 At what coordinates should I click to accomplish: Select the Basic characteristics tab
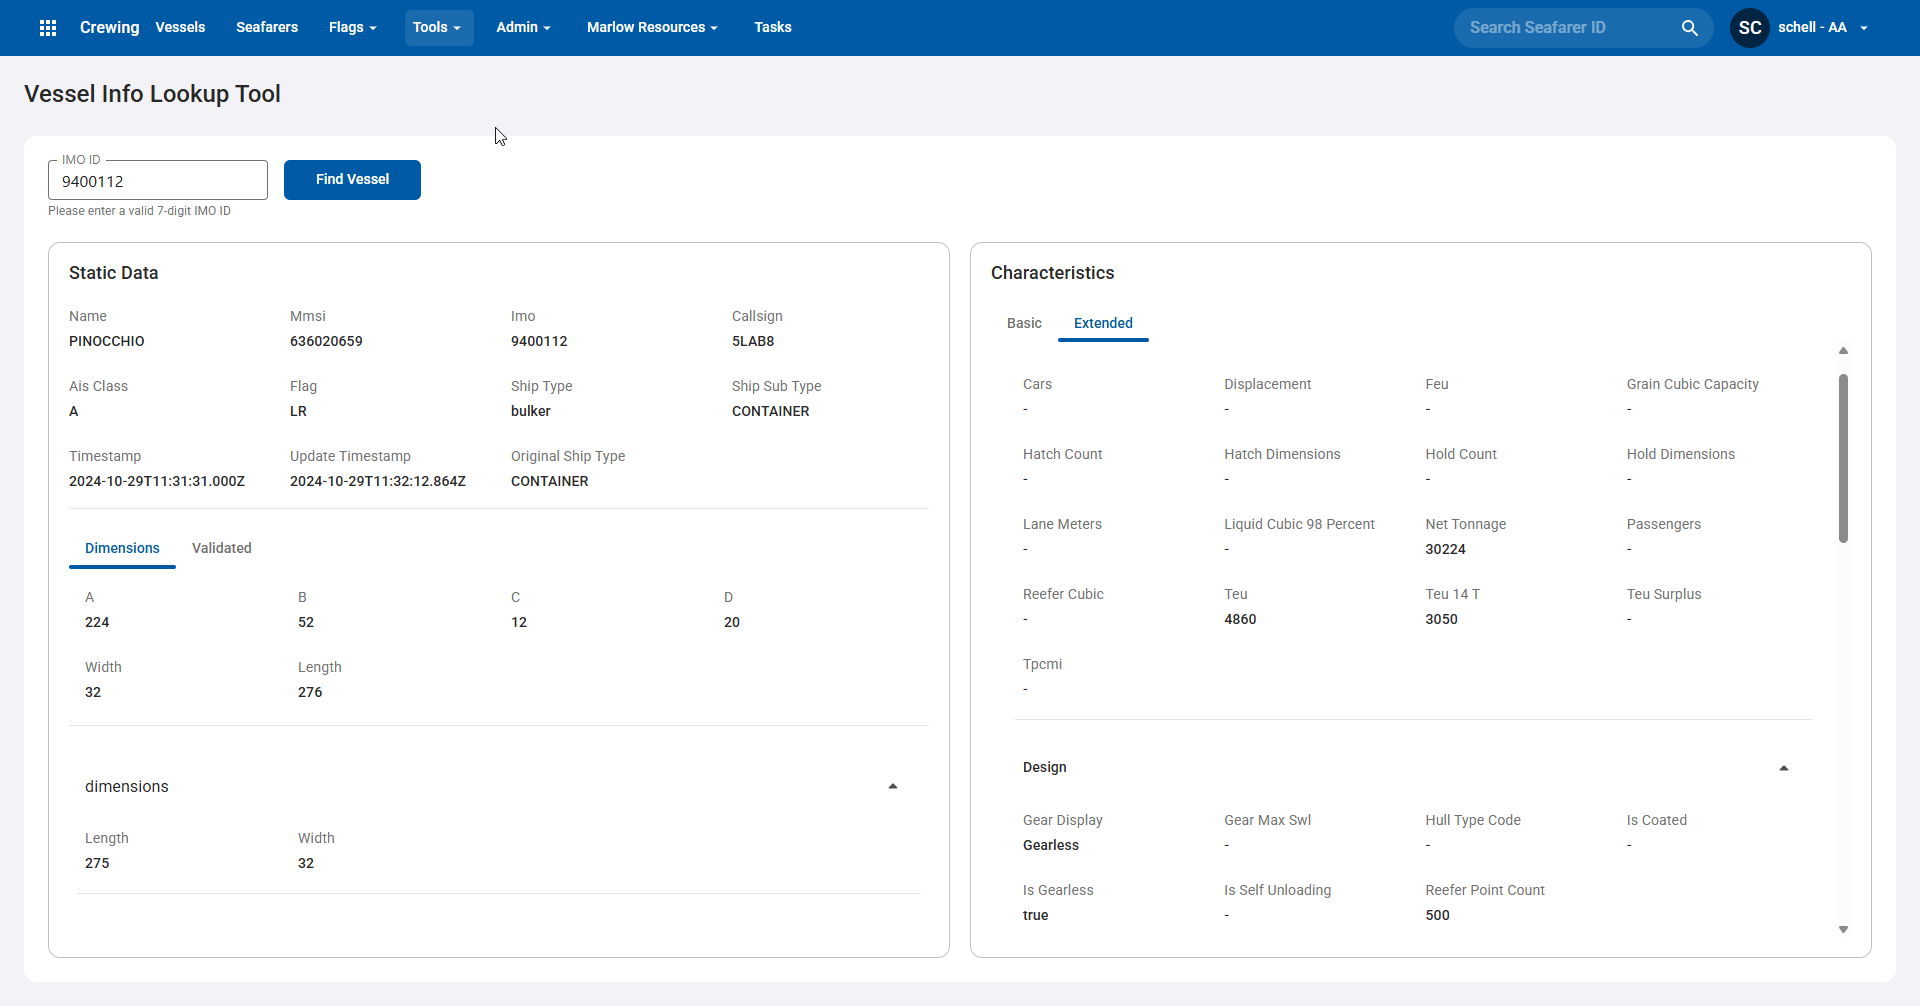(x=1024, y=323)
